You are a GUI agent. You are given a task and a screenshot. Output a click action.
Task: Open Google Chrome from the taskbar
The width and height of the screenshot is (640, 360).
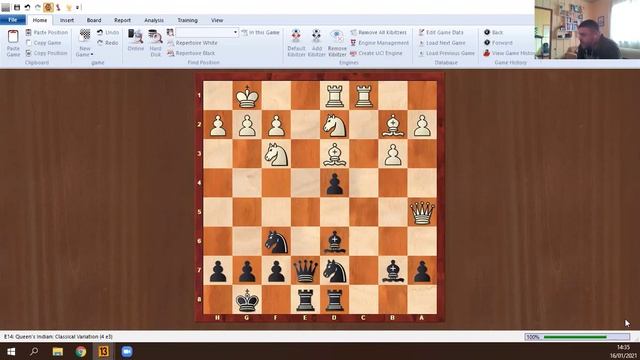(81, 351)
